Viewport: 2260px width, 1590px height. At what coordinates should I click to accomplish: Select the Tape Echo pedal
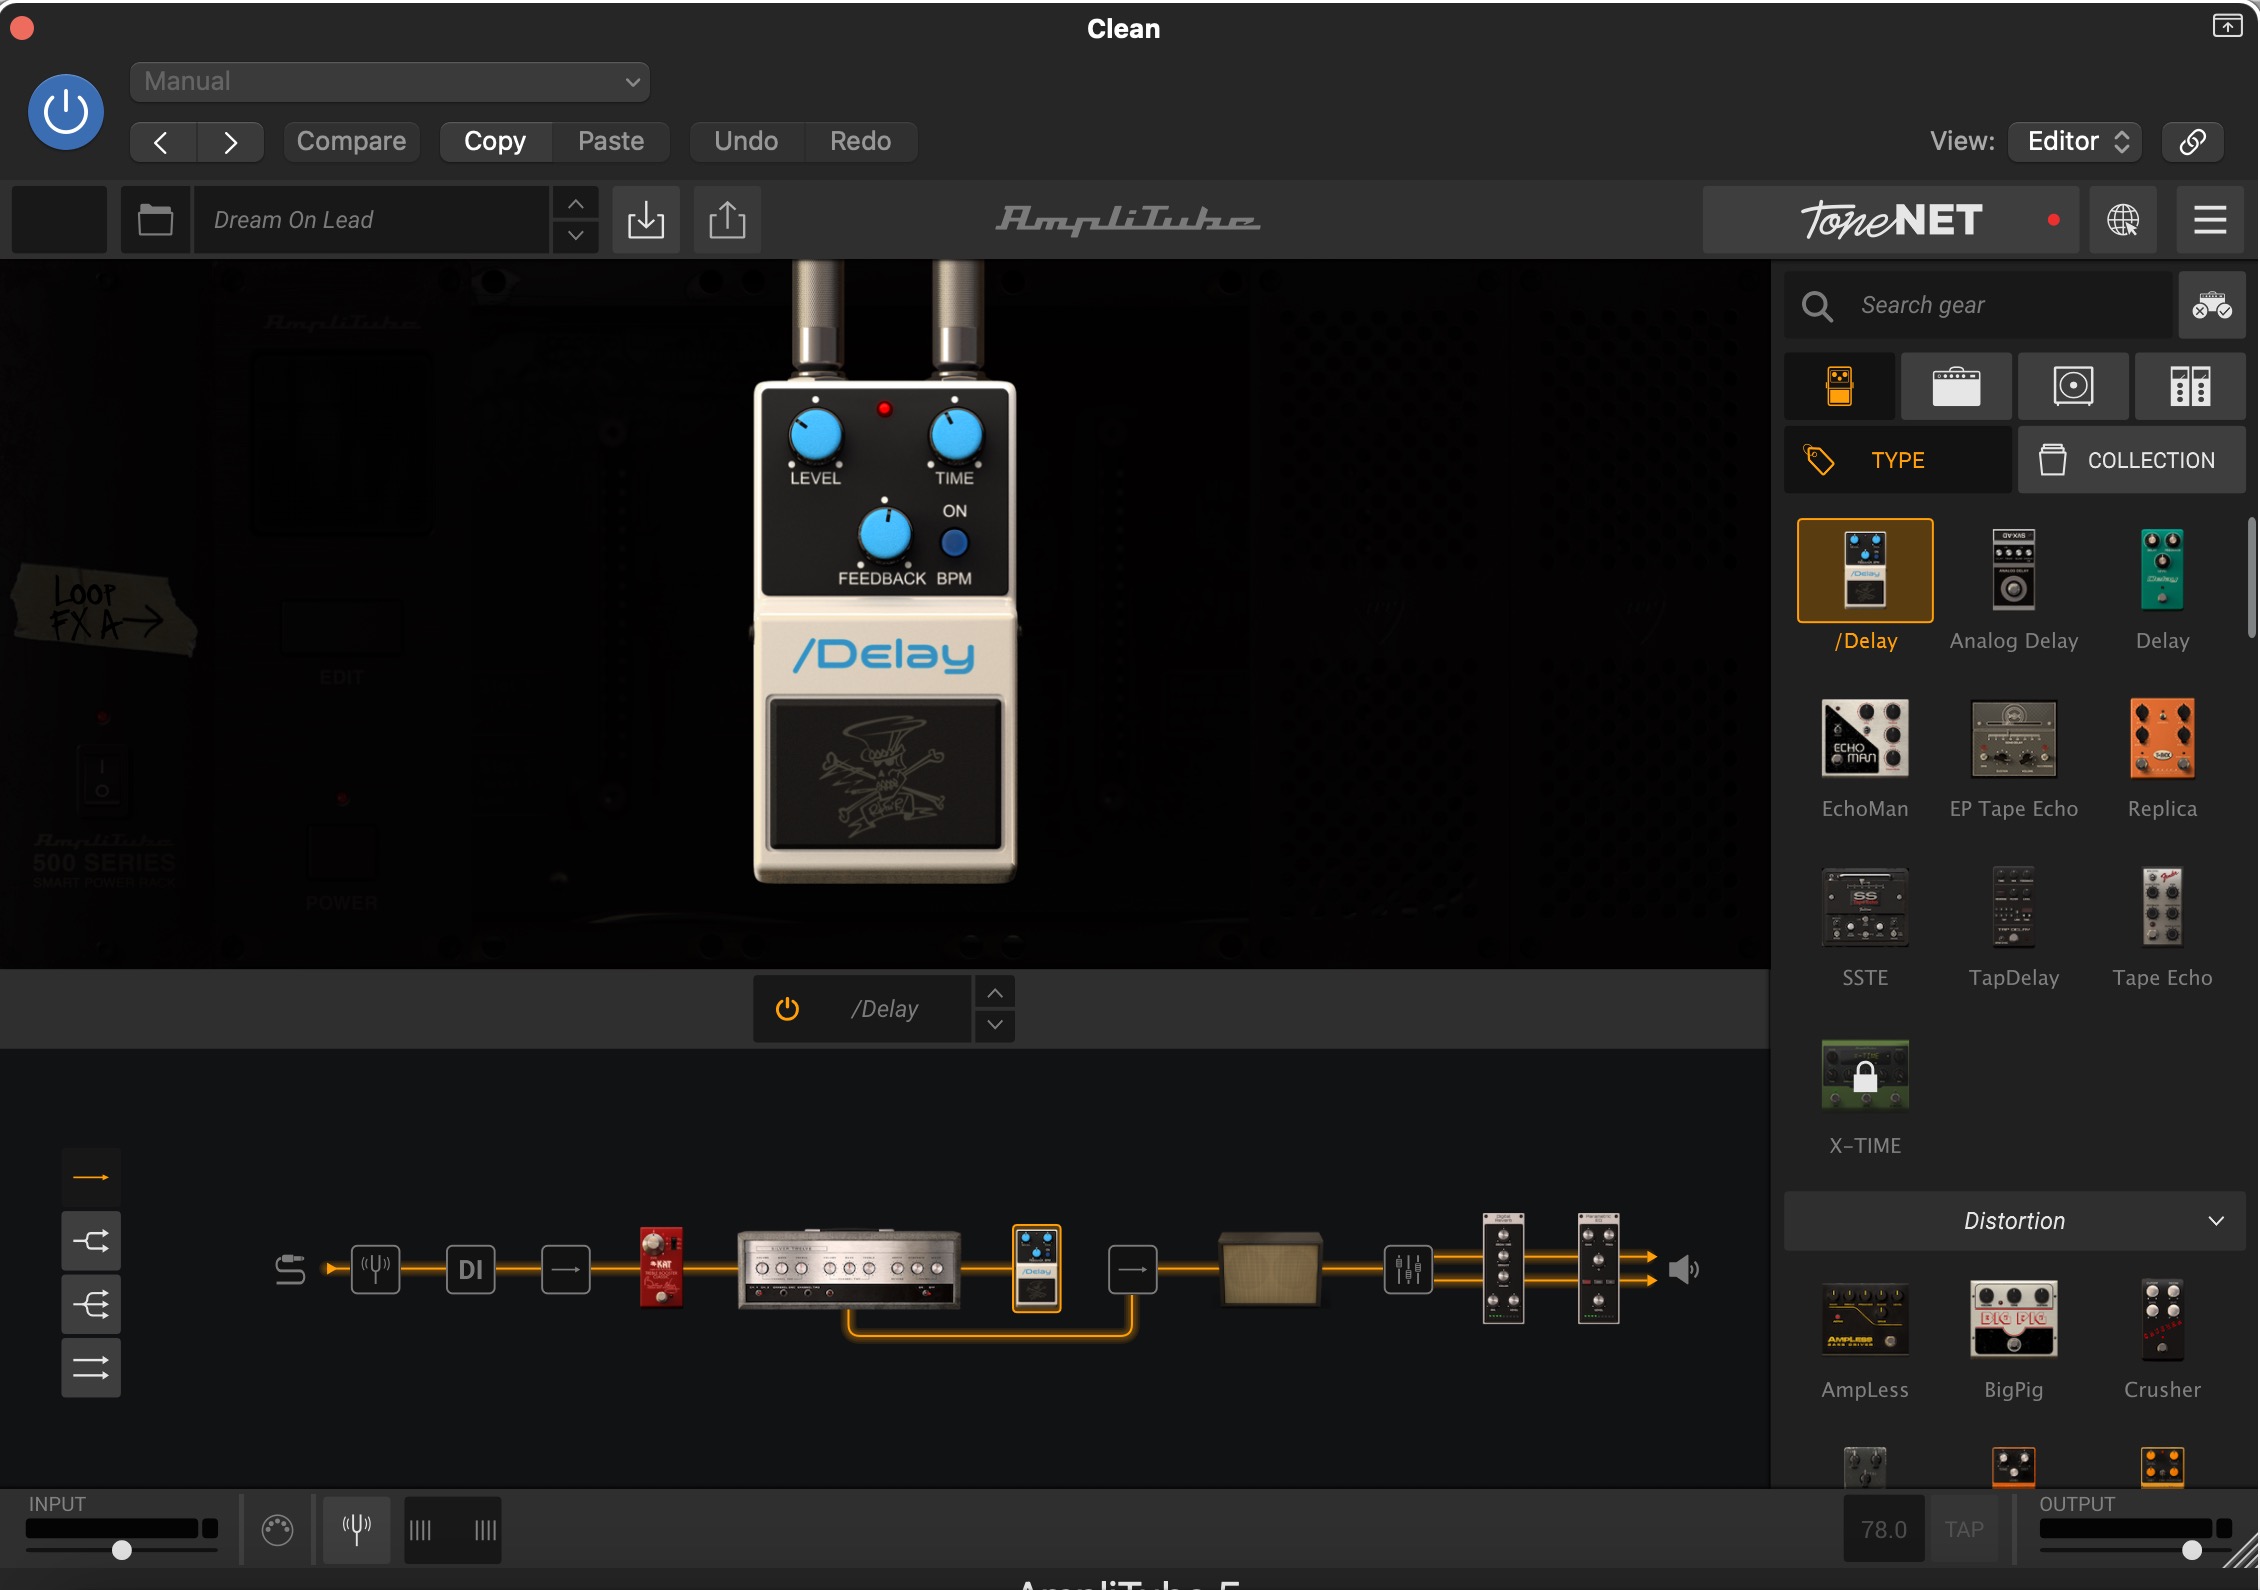2162,907
